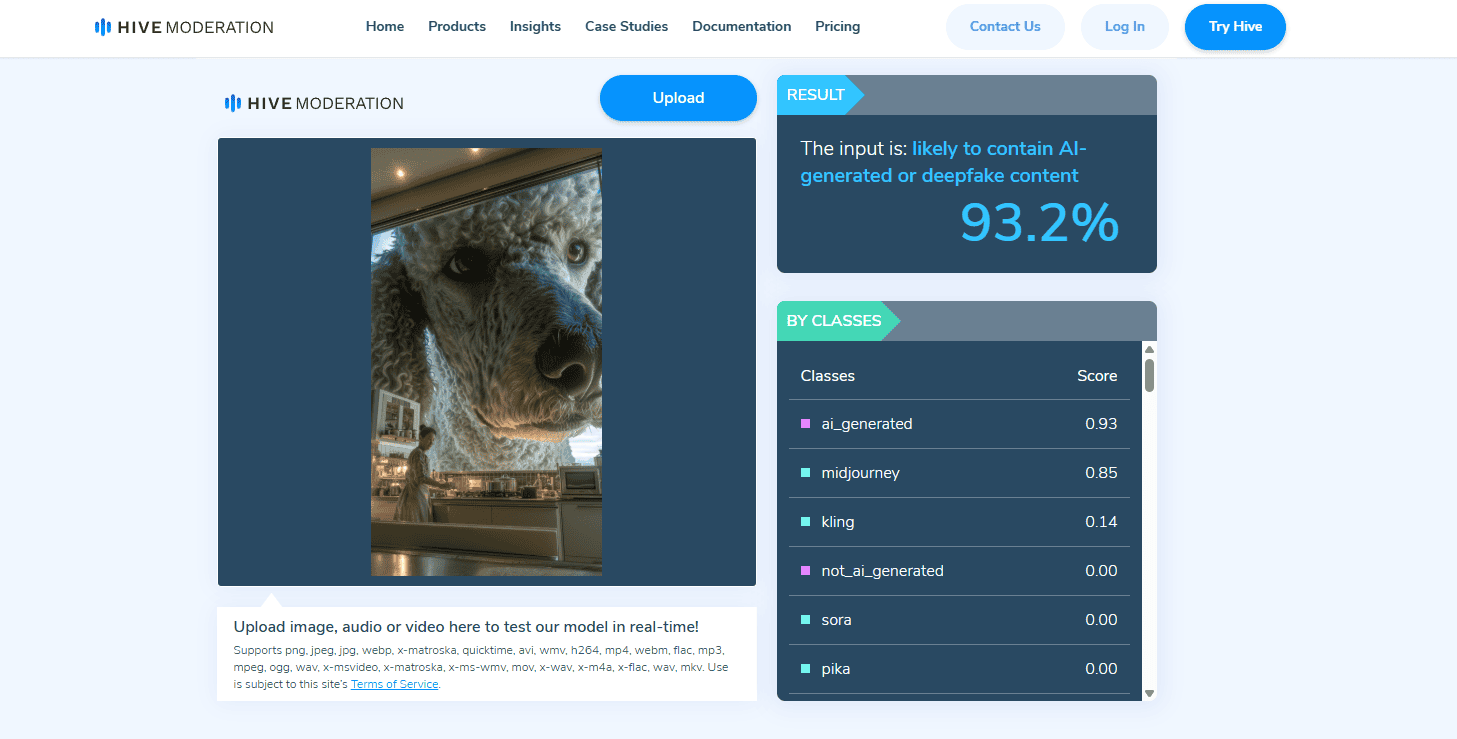The height and width of the screenshot is (739, 1457).
Task: Click the BY CLASSES panel header tag
Action: (838, 321)
